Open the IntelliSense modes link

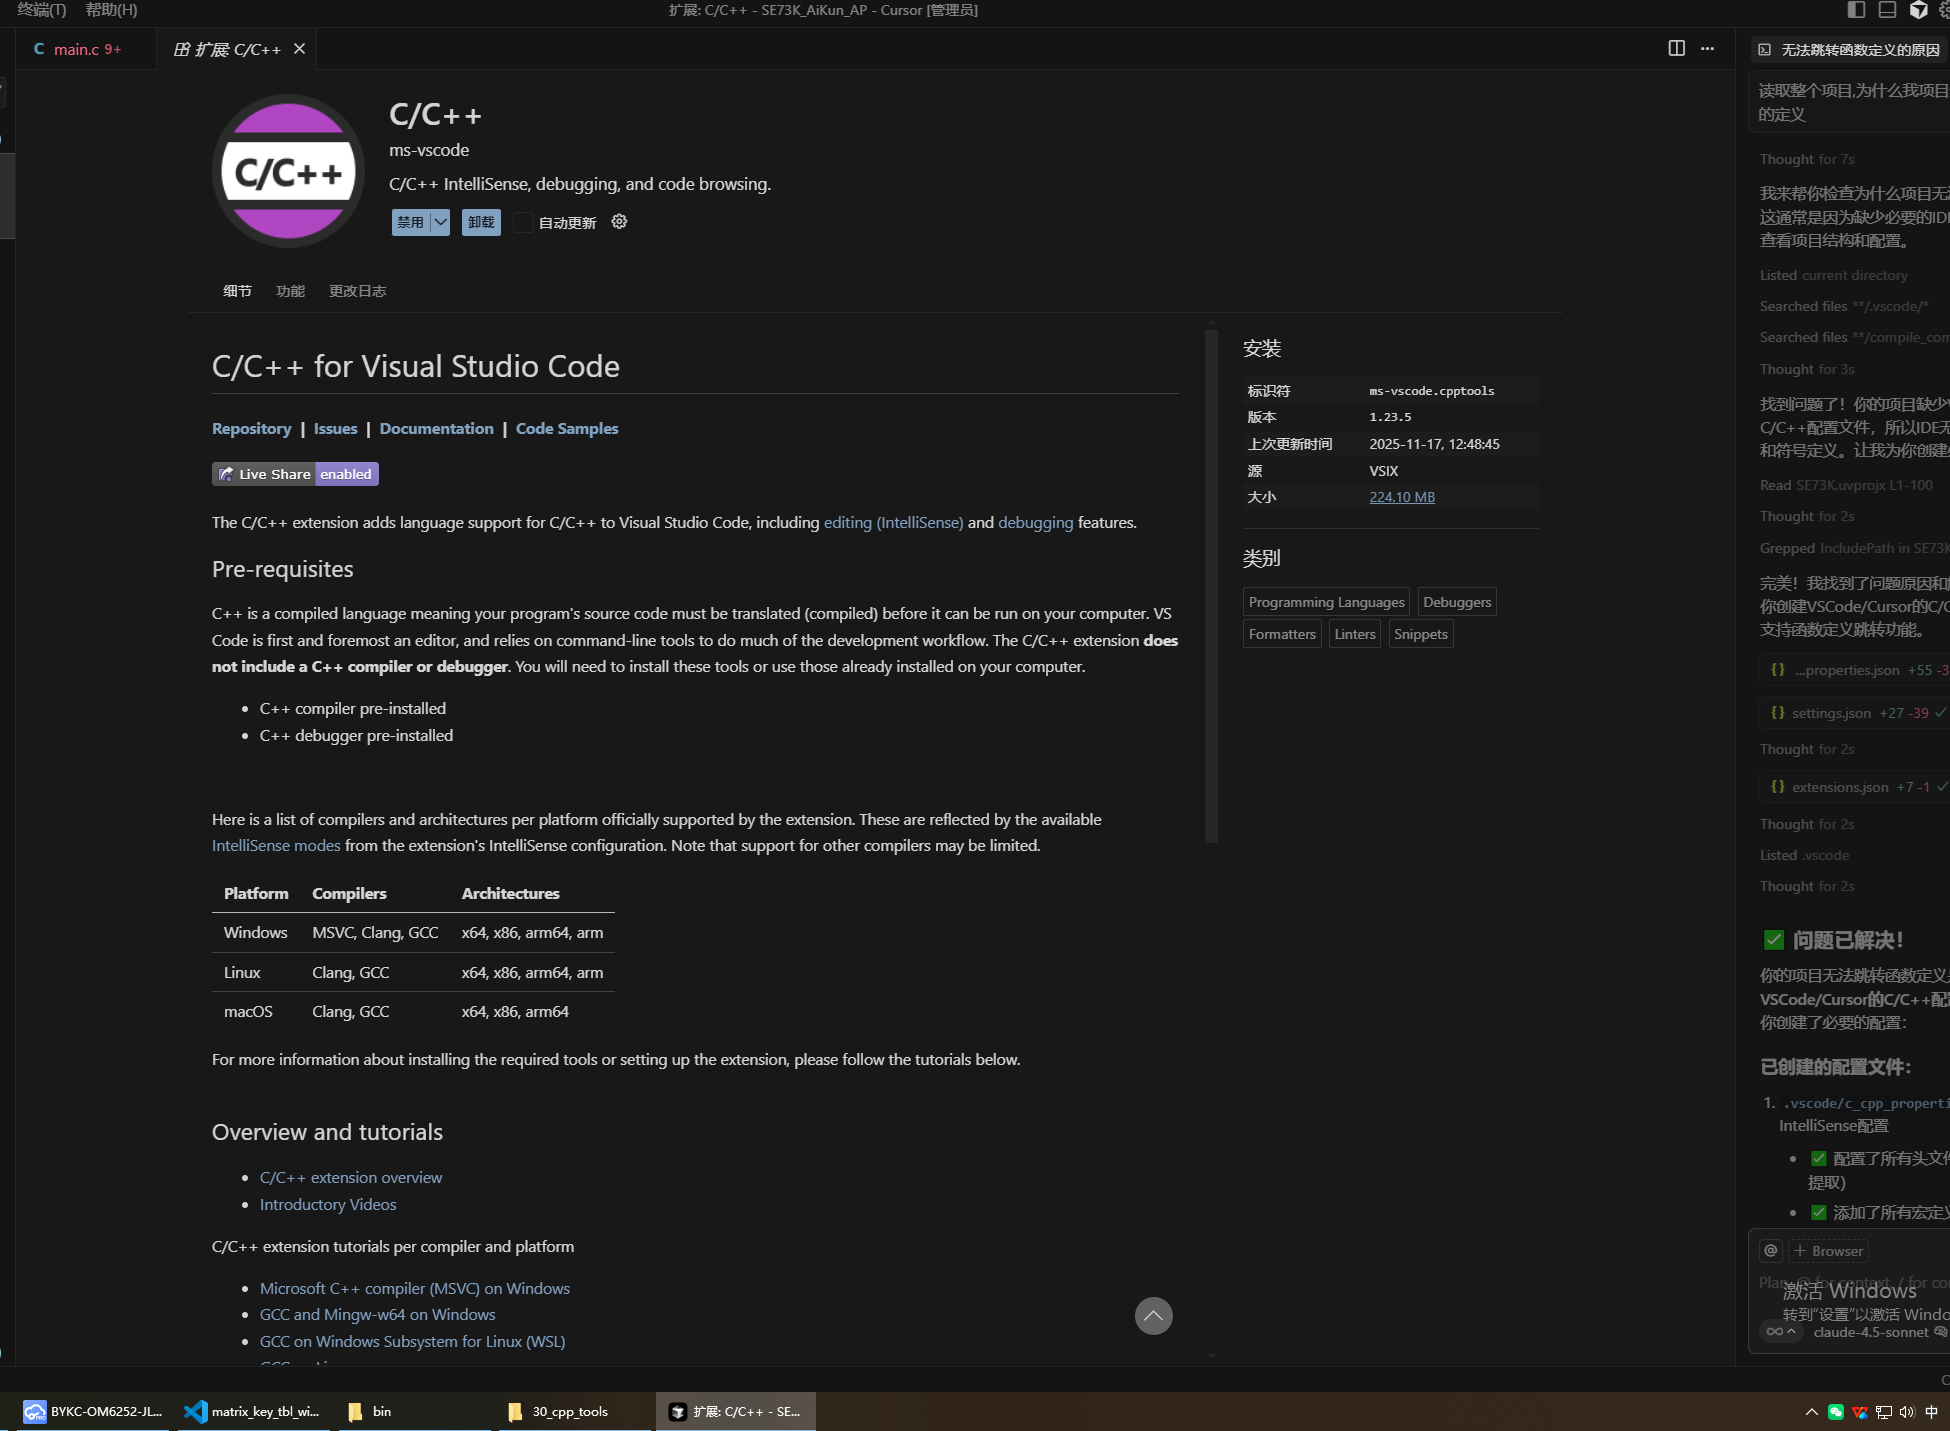coord(276,845)
